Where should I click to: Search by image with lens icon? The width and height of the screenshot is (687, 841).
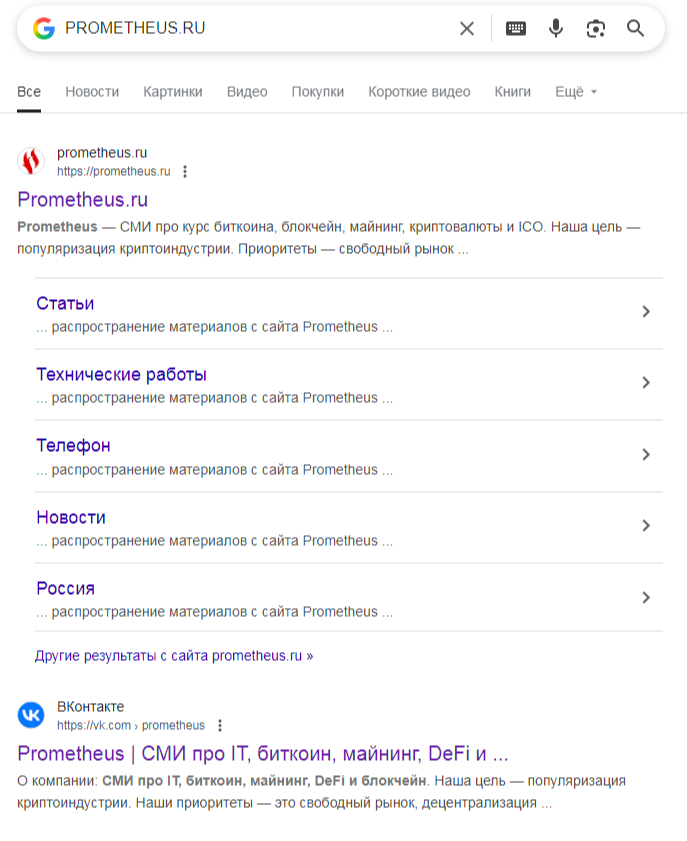596,28
